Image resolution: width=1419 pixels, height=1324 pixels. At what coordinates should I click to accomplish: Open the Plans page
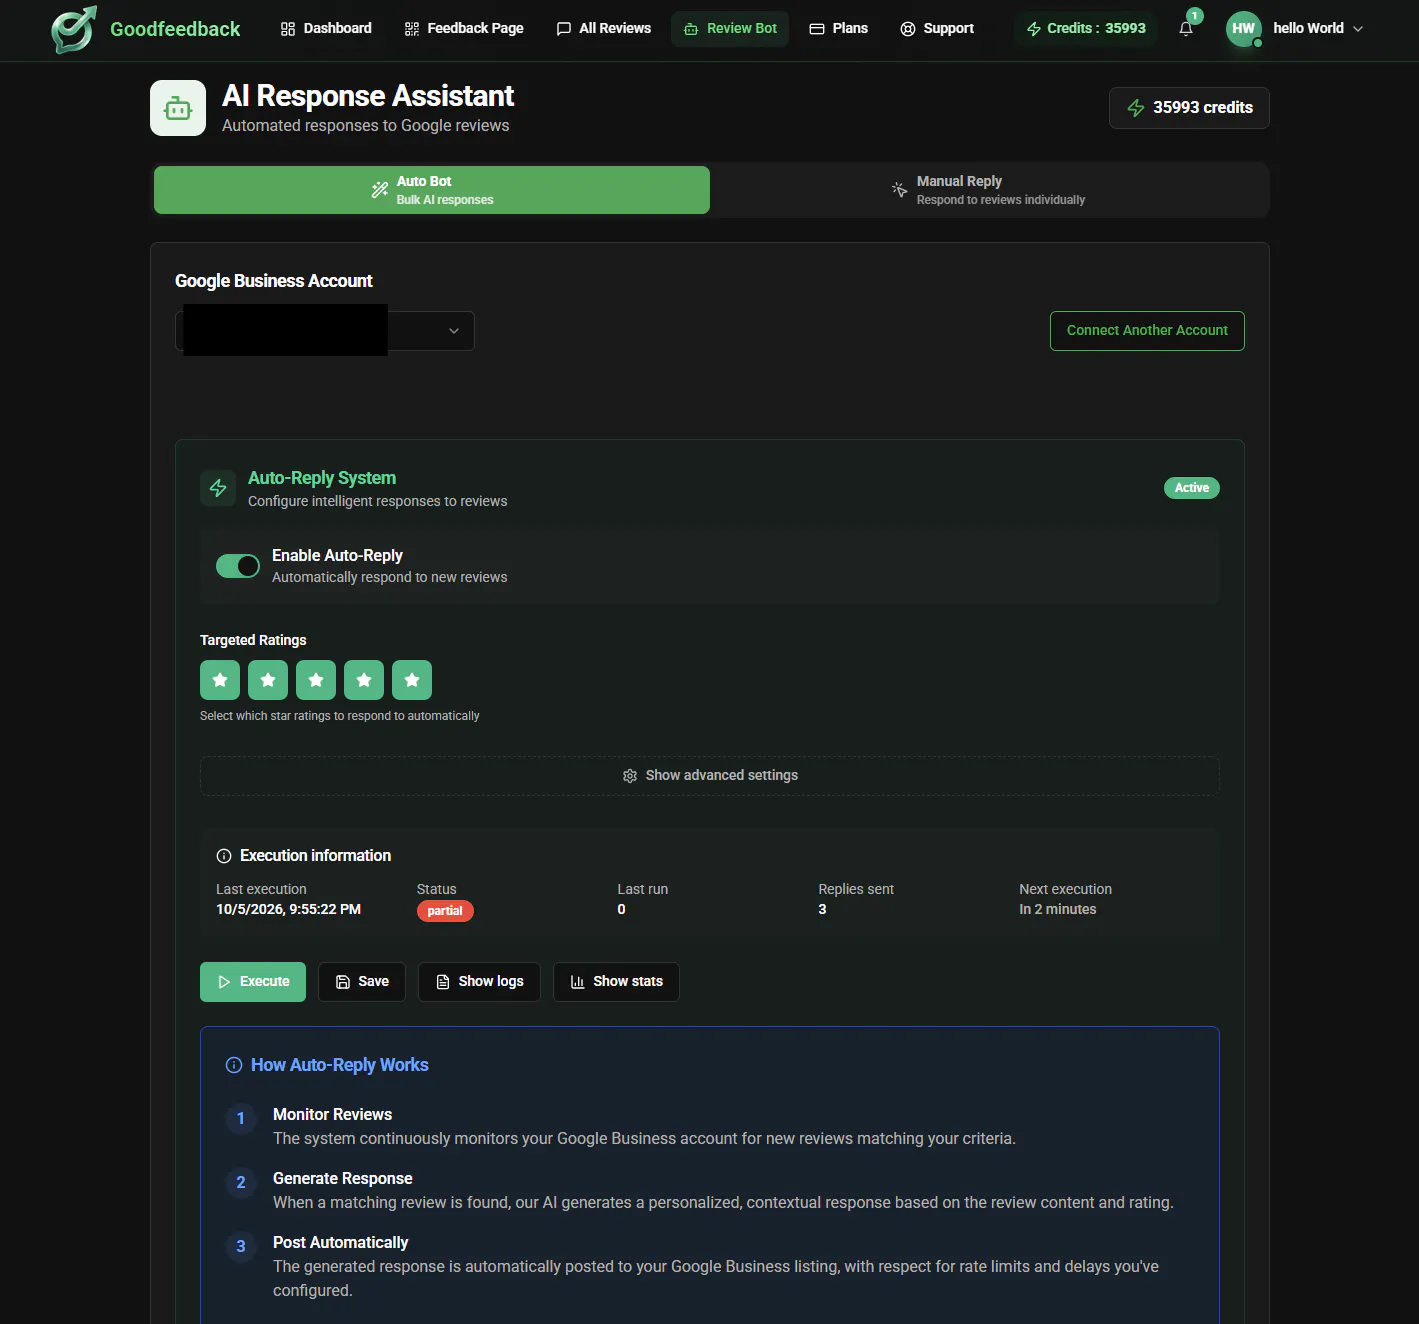[x=838, y=28]
